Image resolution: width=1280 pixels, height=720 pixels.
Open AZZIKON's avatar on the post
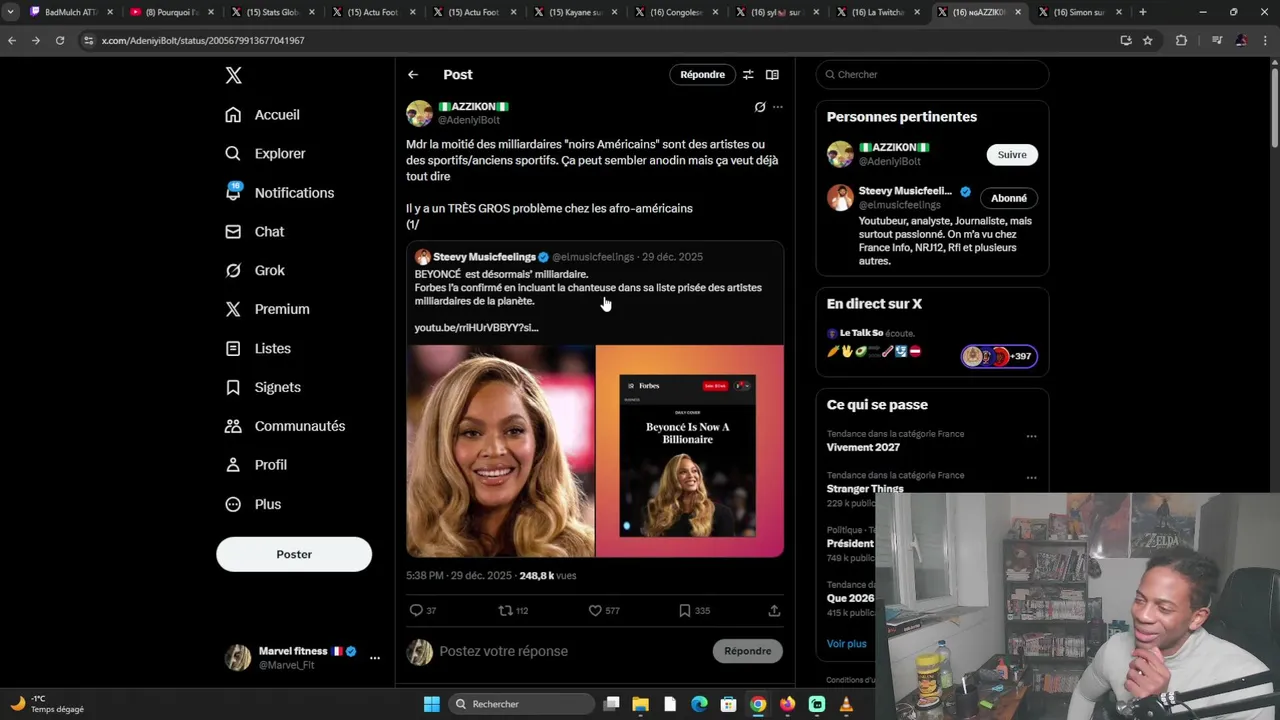click(419, 113)
